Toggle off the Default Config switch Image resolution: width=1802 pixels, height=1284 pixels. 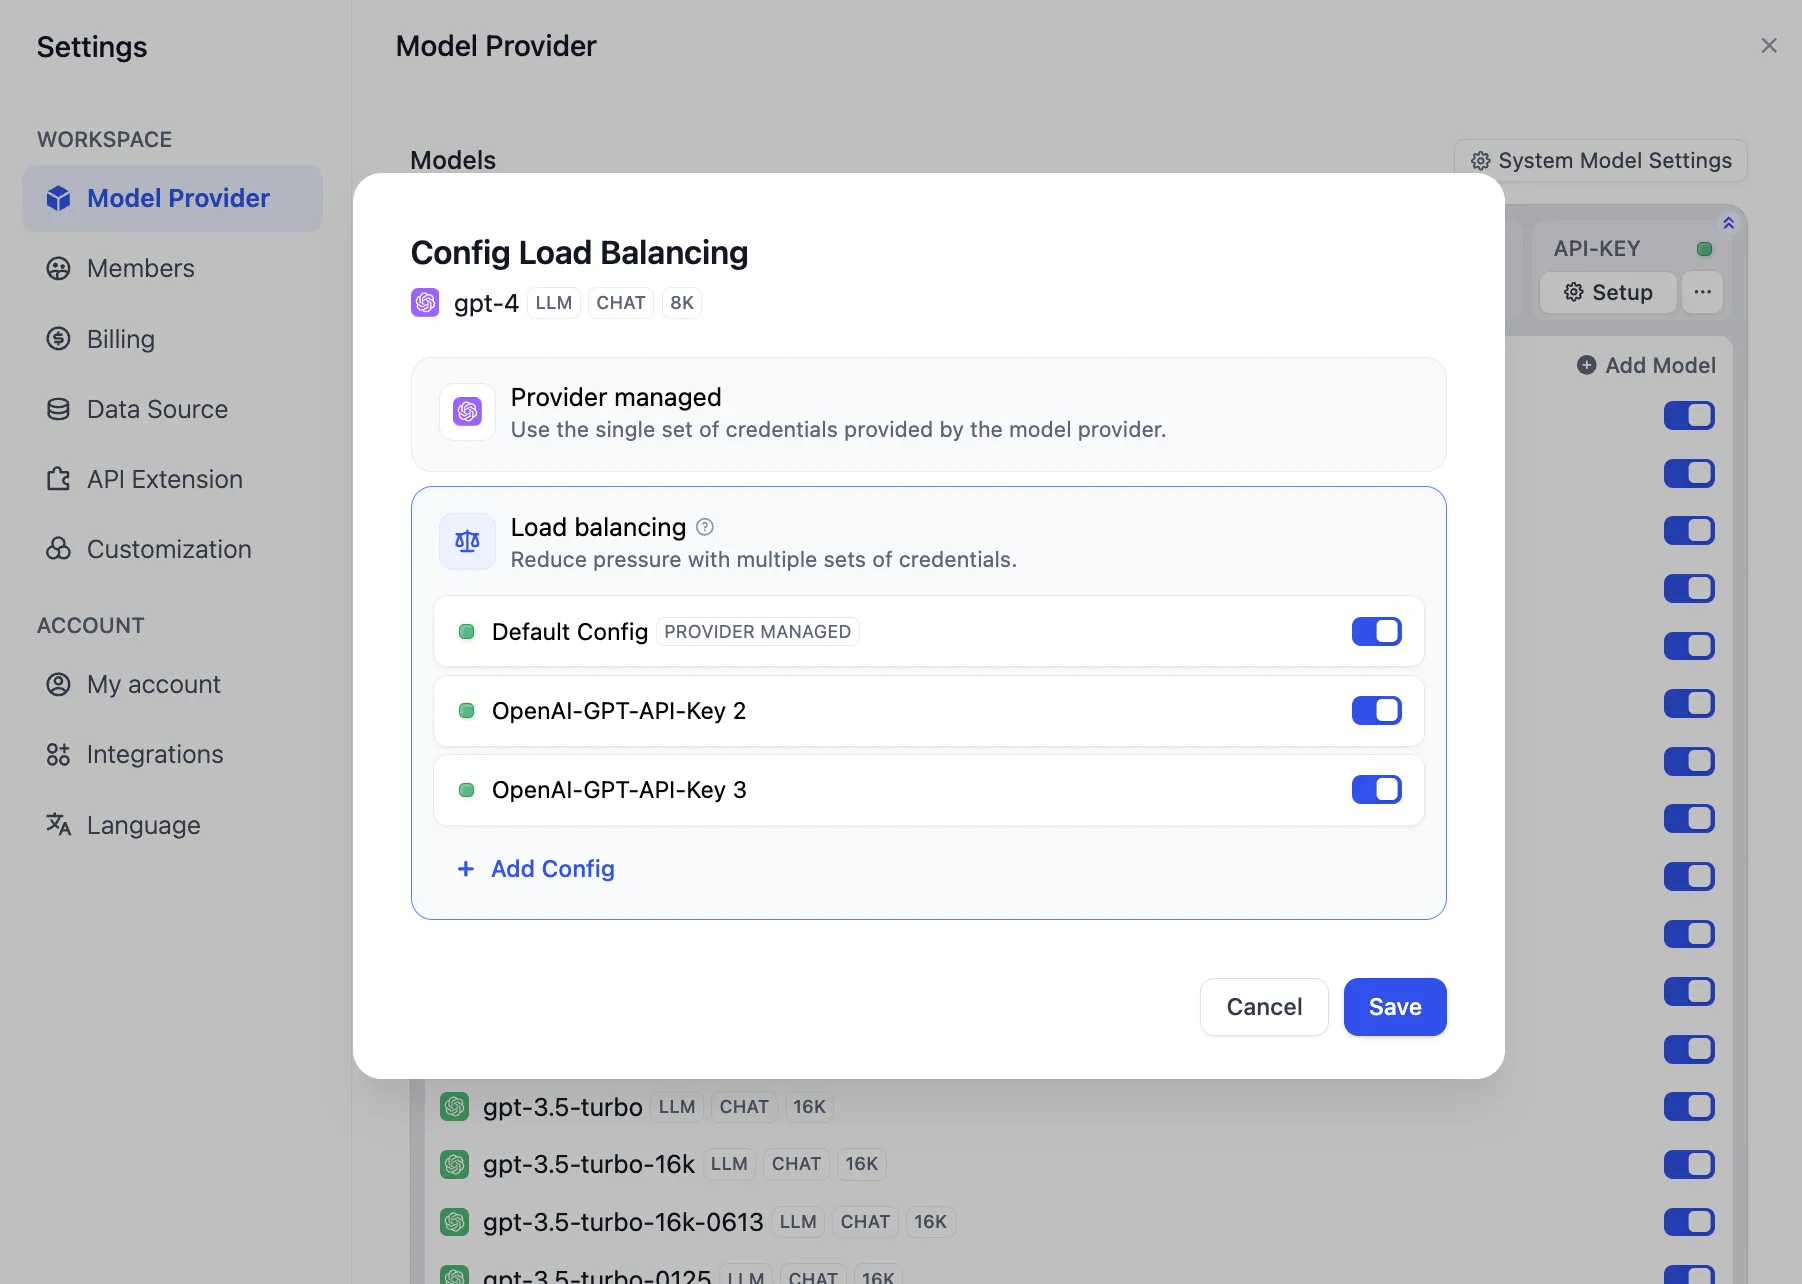pos(1376,632)
